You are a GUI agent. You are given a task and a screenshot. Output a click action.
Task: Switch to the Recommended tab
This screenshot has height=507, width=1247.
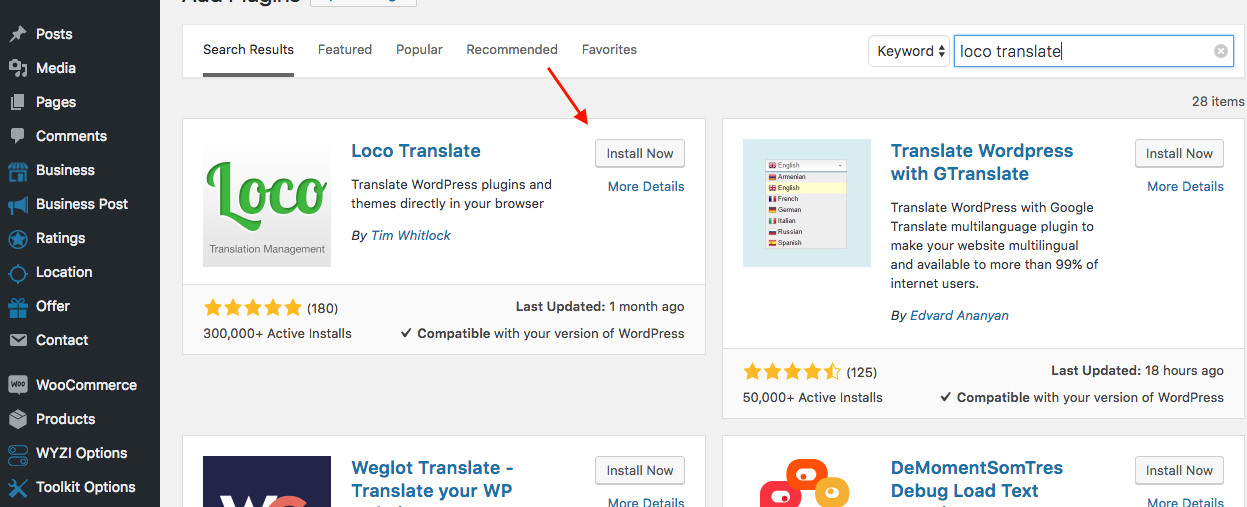click(x=512, y=49)
